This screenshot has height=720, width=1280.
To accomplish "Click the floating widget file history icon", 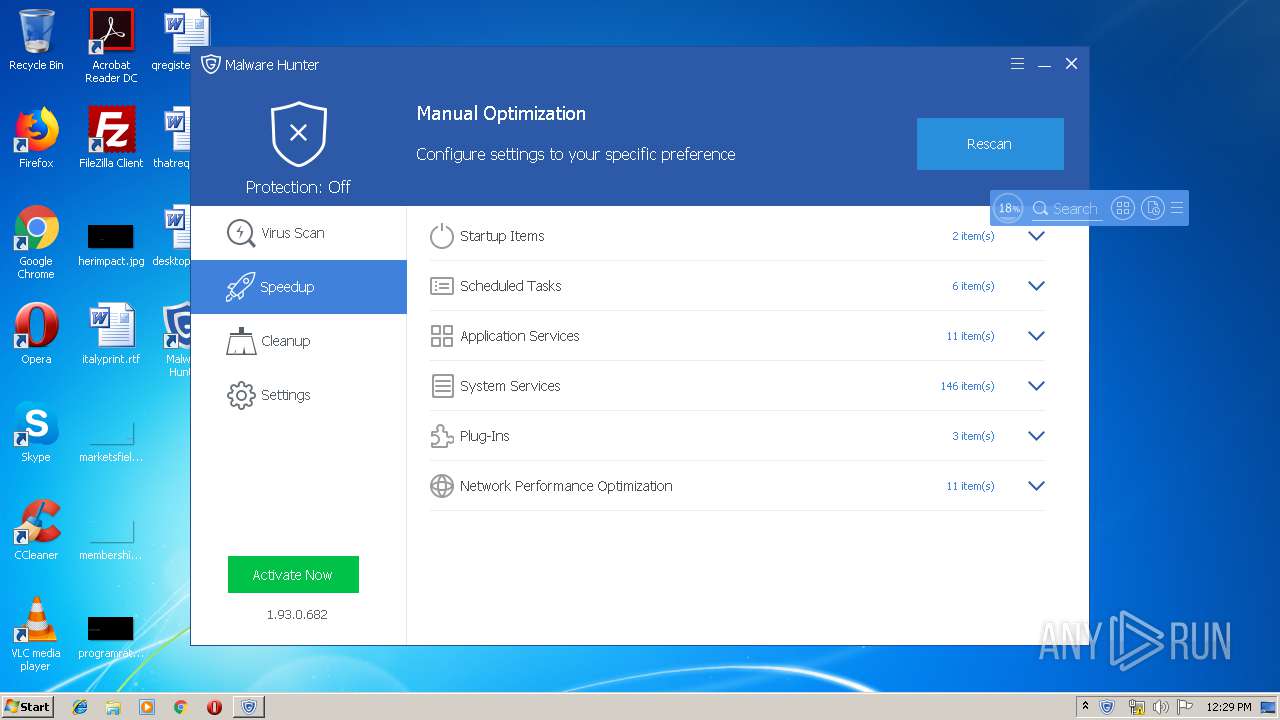I will tap(1153, 208).
